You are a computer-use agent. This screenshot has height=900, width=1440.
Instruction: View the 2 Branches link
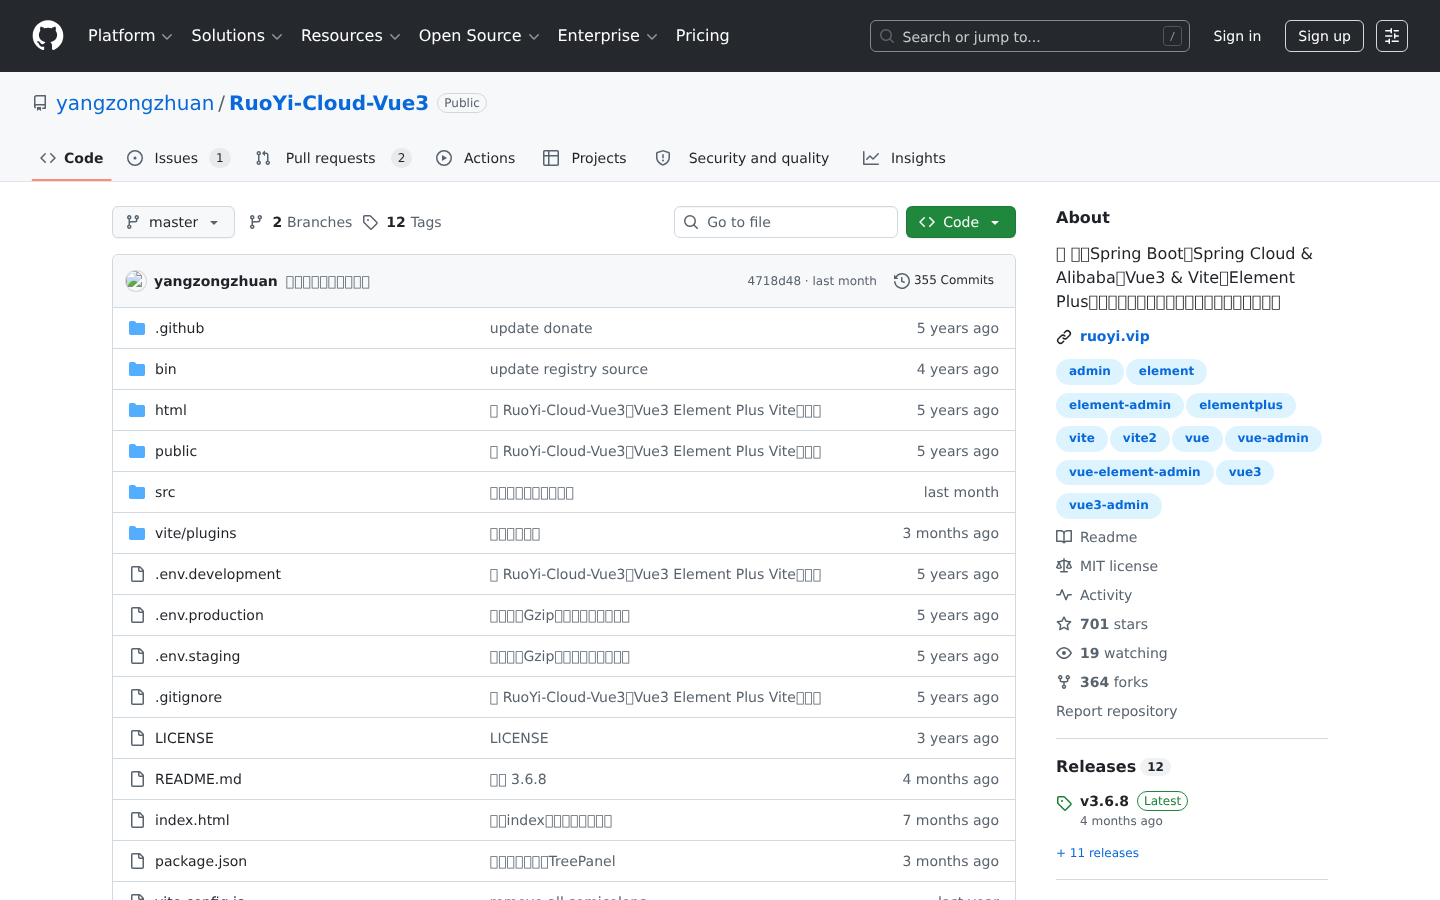click(300, 222)
